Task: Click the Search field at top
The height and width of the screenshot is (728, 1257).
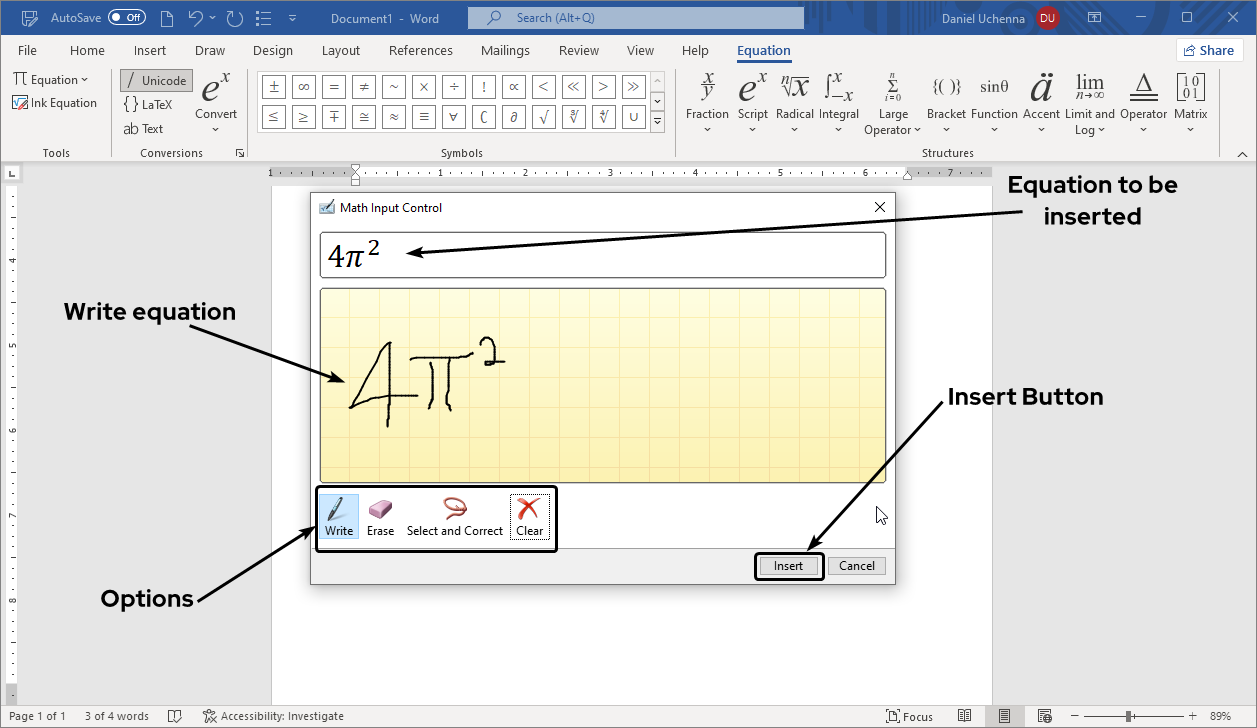Action: [x=636, y=17]
